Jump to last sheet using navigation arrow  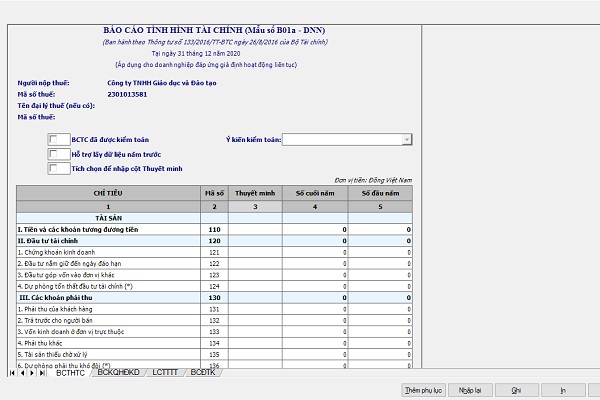(x=40, y=373)
